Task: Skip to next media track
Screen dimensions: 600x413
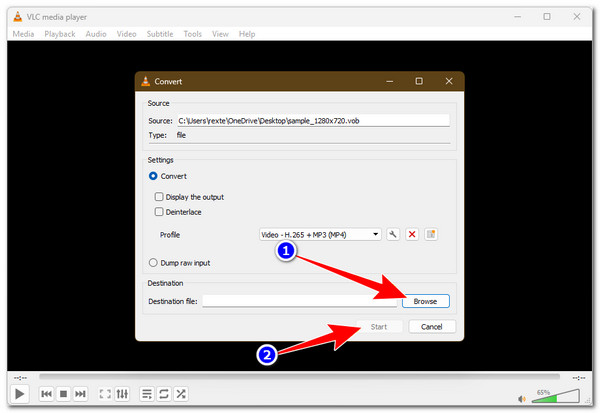Action: pyautogui.click(x=80, y=394)
